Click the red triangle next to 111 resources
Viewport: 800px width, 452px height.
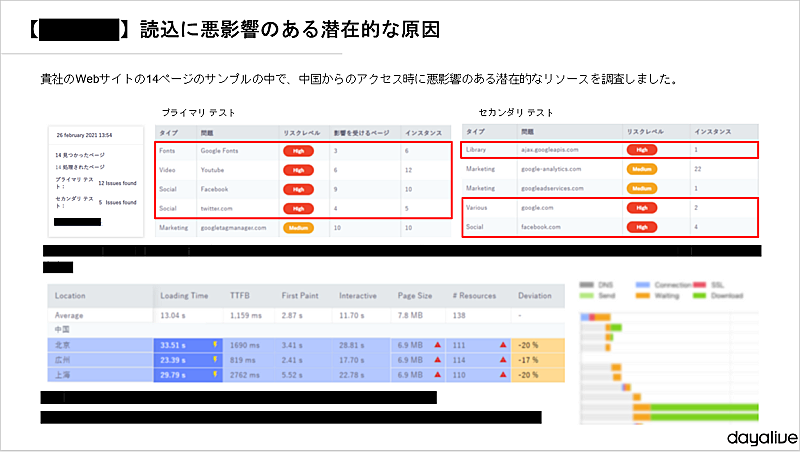click(503, 345)
